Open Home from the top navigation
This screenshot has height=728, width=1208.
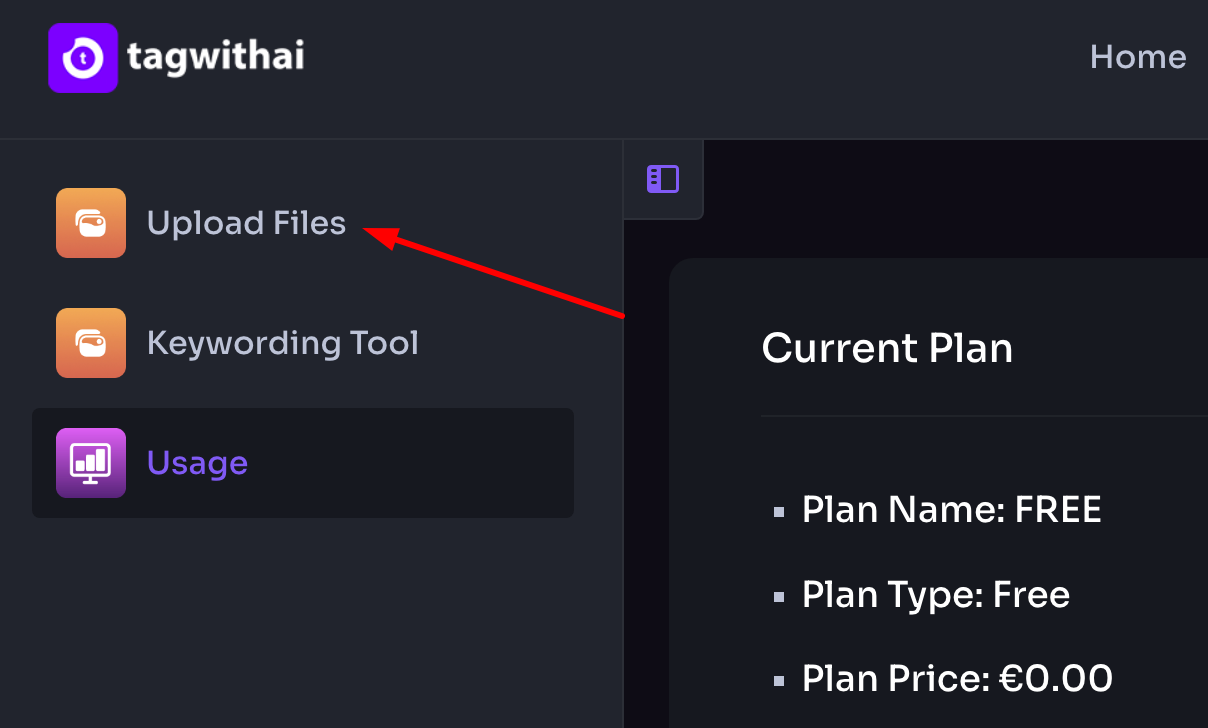click(x=1138, y=57)
